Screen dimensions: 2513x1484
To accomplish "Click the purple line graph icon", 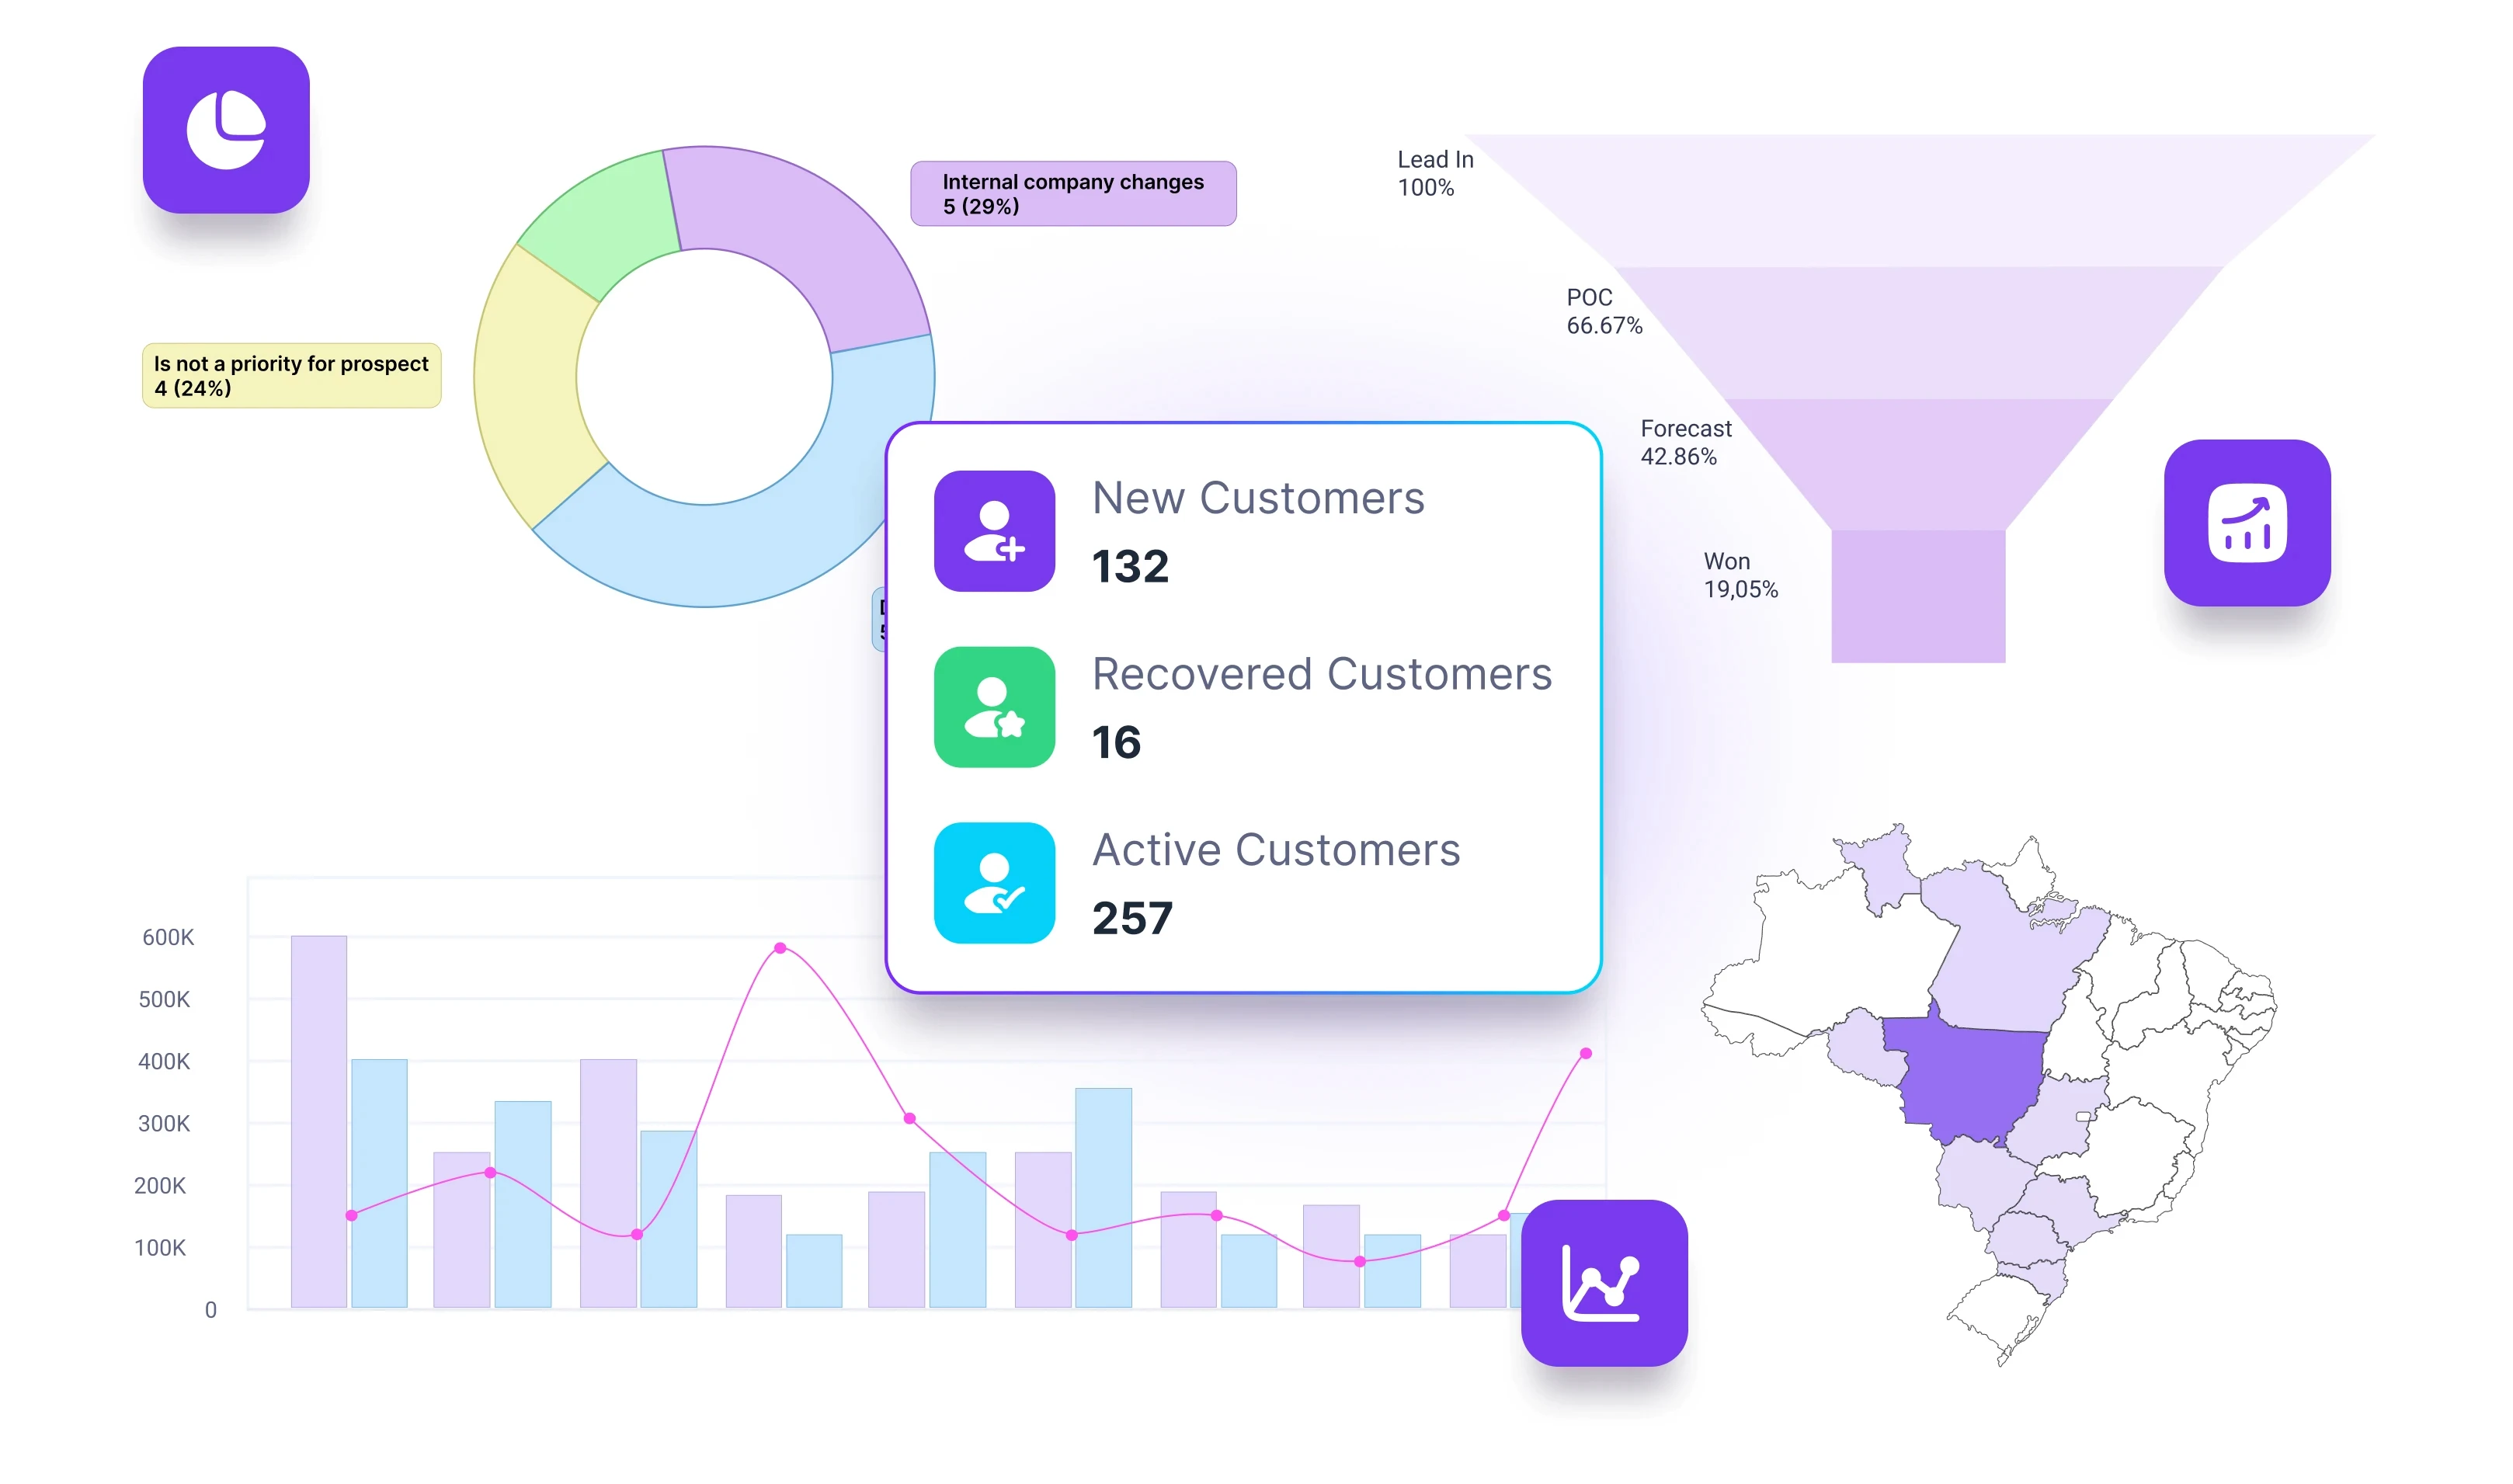I will (1604, 1283).
